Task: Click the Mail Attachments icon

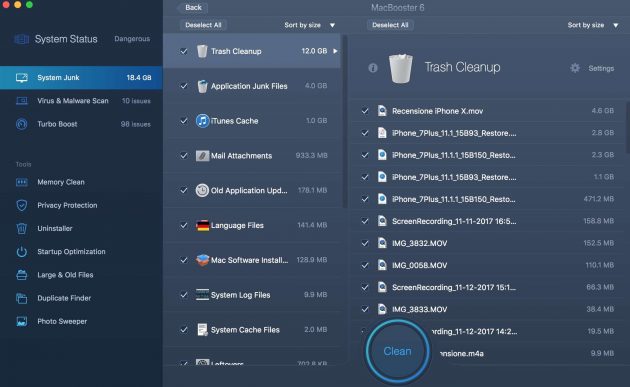Action: (x=202, y=156)
